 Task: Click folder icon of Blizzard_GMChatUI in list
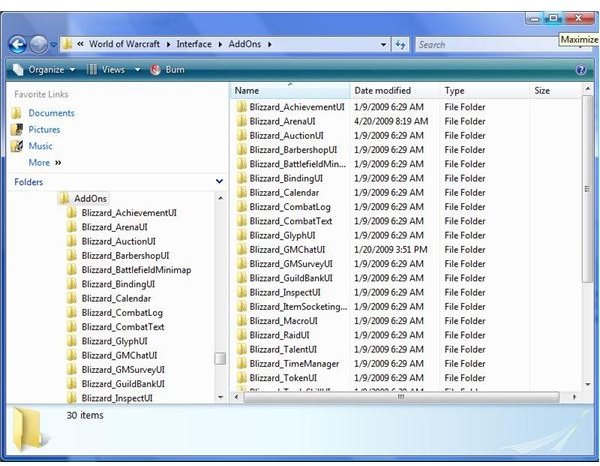pos(241,249)
